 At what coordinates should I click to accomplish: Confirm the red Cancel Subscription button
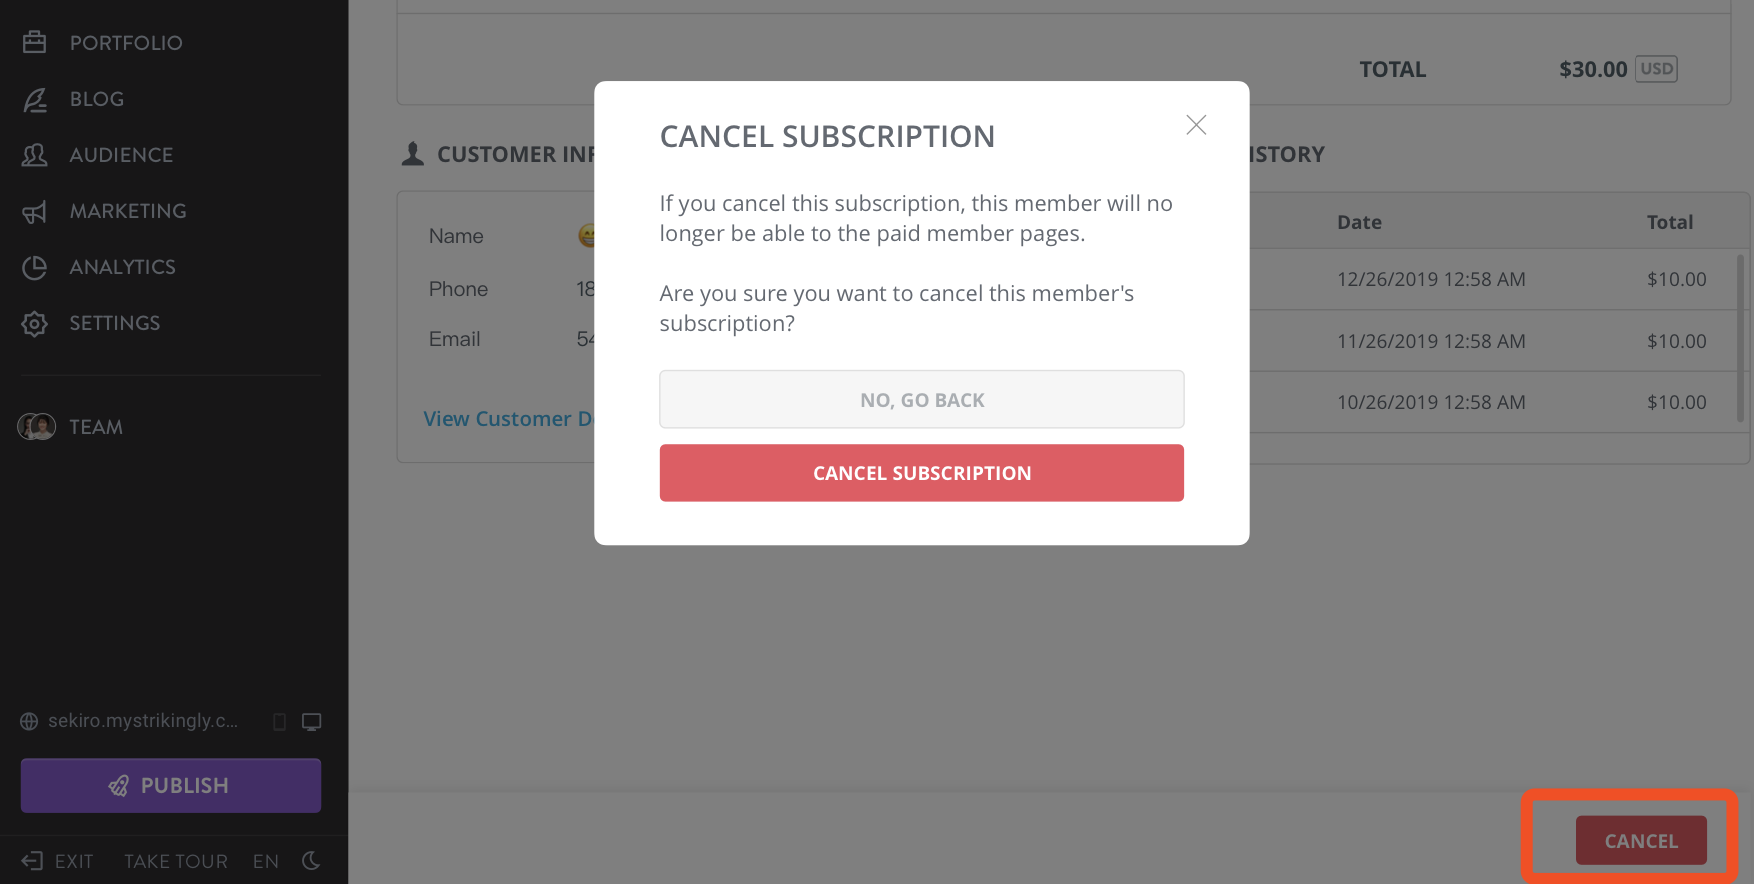coord(922,473)
